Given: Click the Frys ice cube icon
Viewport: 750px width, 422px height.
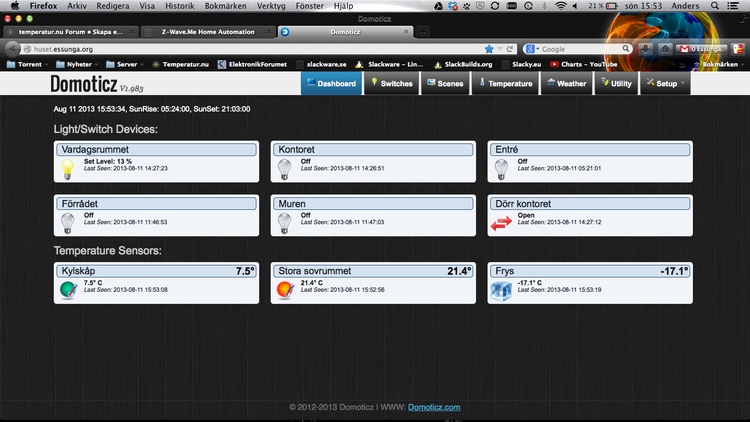Looking at the screenshot, I should [x=502, y=290].
